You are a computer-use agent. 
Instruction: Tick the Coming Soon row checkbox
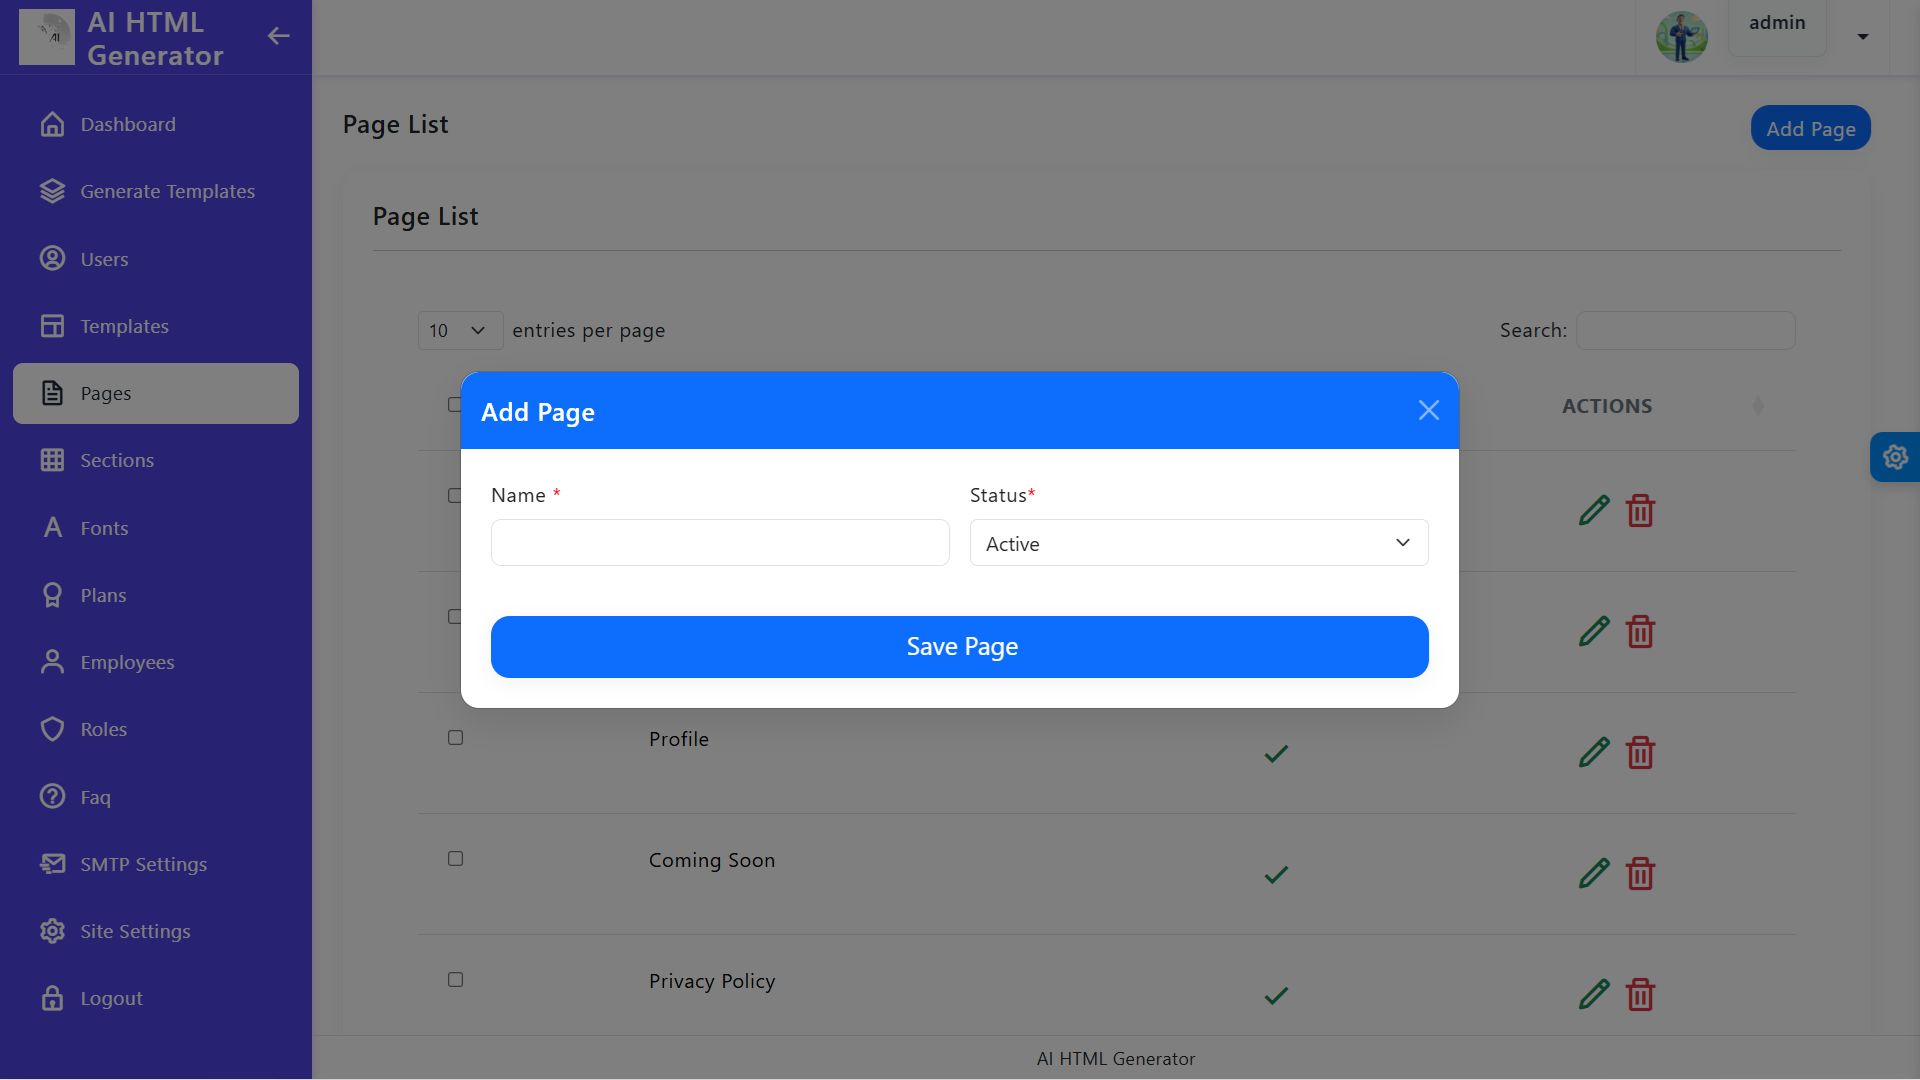coord(455,859)
